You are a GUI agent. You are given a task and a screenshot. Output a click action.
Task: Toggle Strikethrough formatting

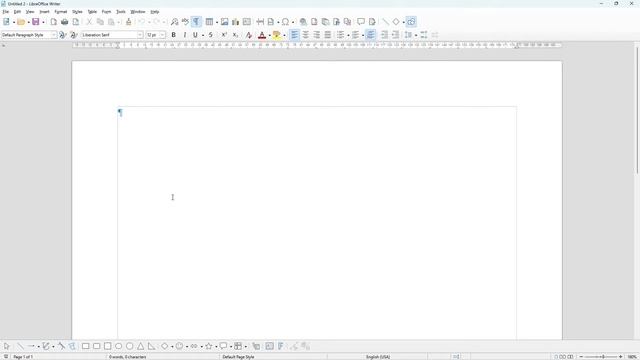pos(211,35)
